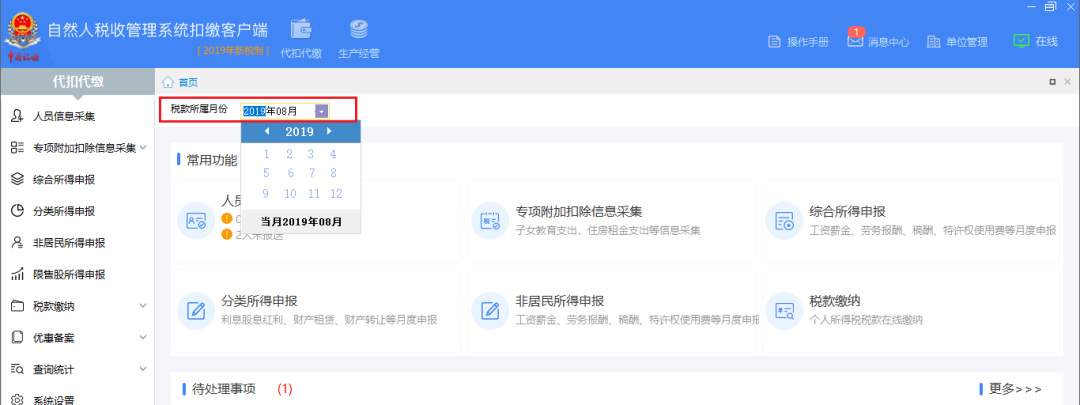Click the 2019 year header in calendar
The width and height of the screenshot is (1080, 405).
(299, 132)
